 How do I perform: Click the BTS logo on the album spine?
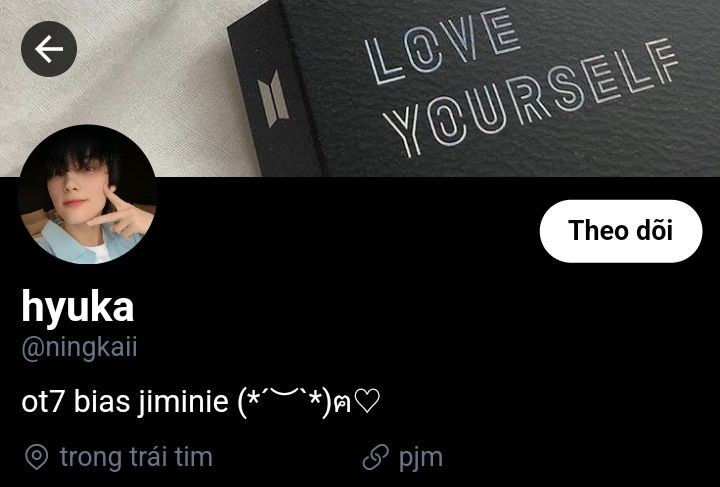(x=273, y=98)
